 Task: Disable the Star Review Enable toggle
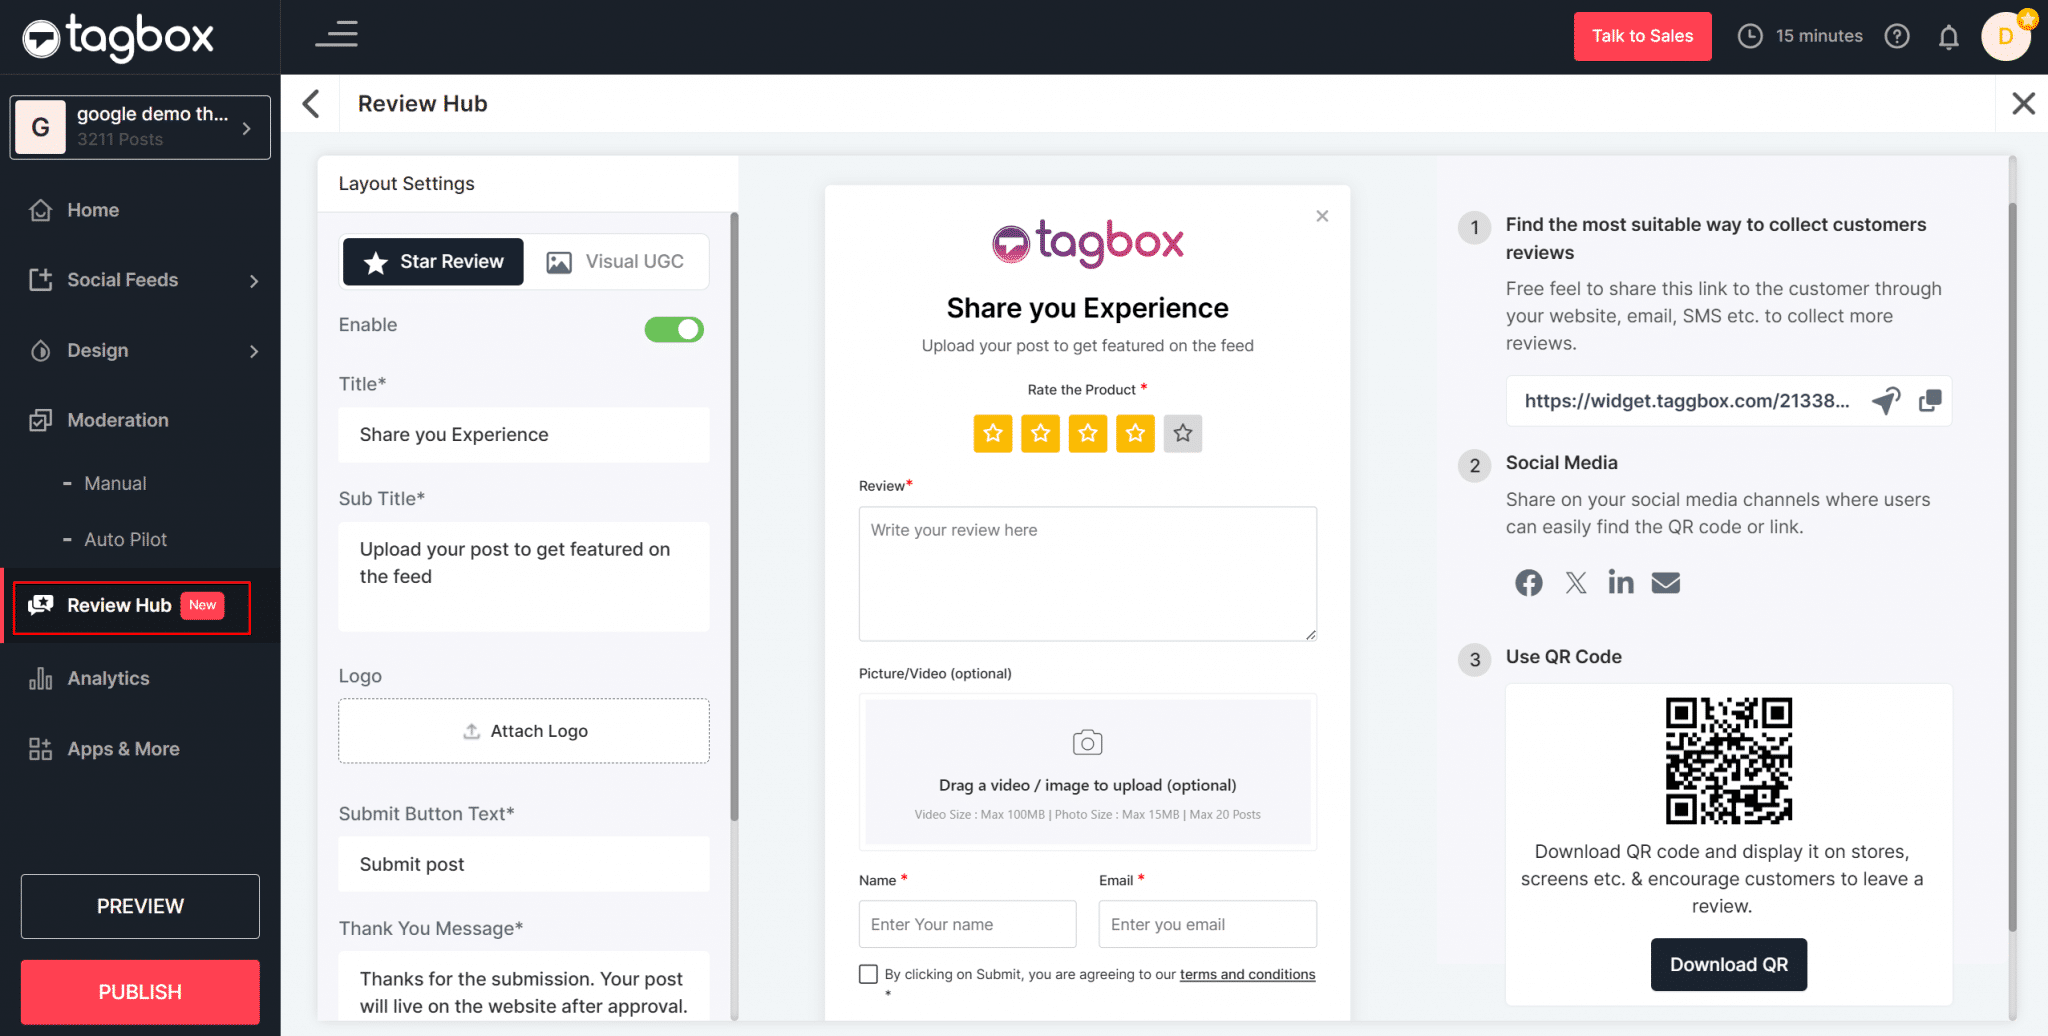(674, 329)
